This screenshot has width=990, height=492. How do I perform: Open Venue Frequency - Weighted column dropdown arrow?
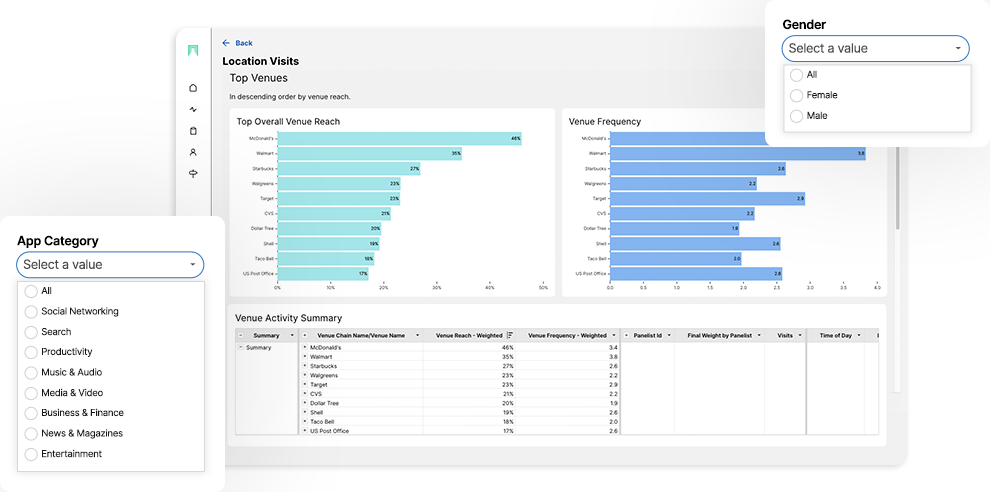(x=614, y=335)
